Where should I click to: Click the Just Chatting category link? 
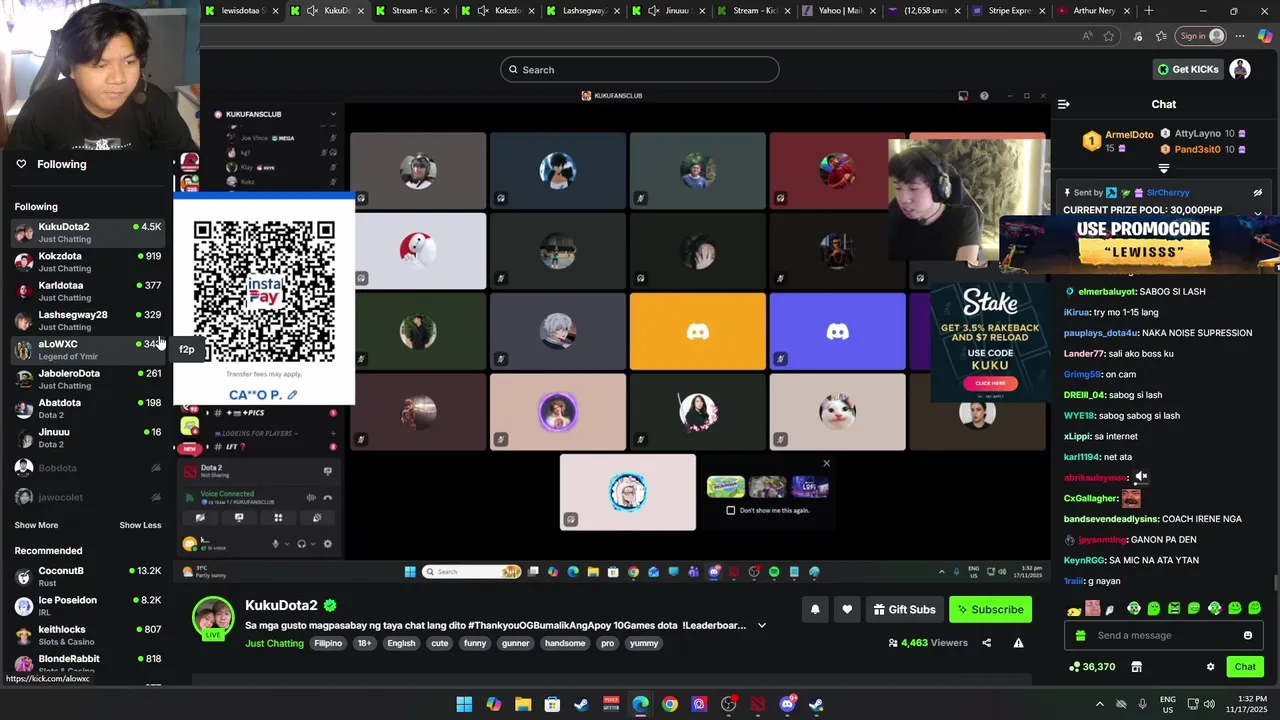274,643
